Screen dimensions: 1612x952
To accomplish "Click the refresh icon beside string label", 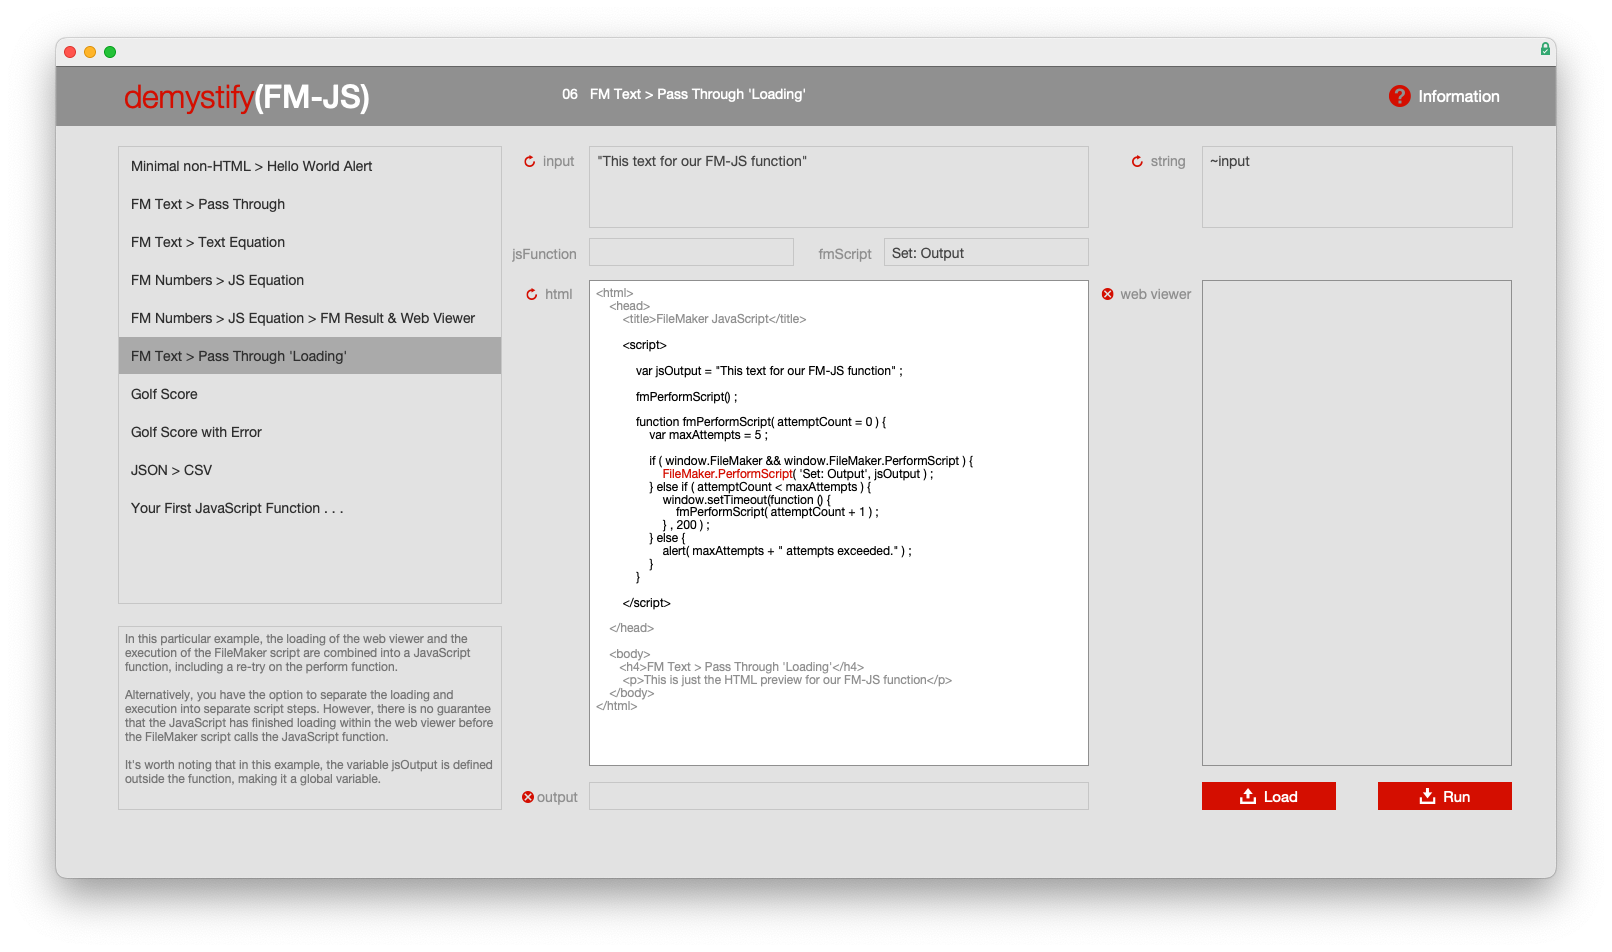I will click(1137, 161).
